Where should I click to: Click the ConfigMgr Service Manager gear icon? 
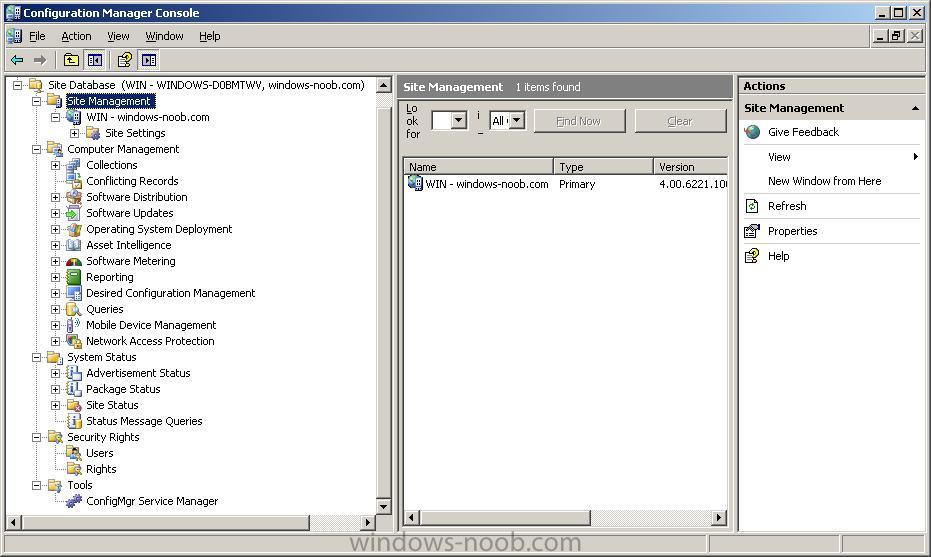coord(74,502)
